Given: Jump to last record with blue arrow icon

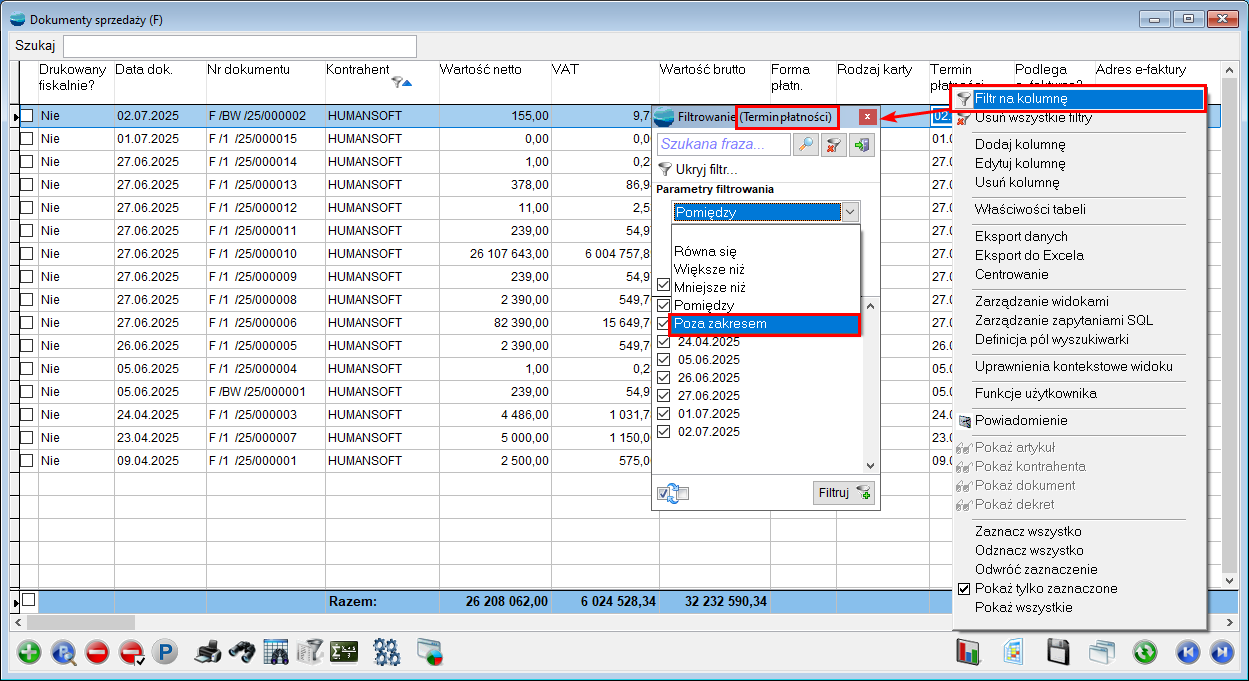Looking at the screenshot, I should click(x=1222, y=653).
